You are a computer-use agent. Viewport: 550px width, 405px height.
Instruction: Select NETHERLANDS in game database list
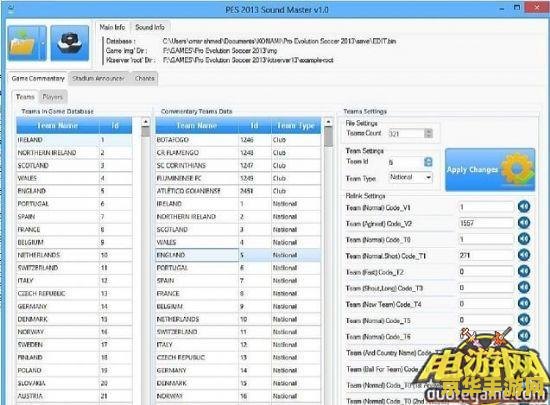(74, 255)
